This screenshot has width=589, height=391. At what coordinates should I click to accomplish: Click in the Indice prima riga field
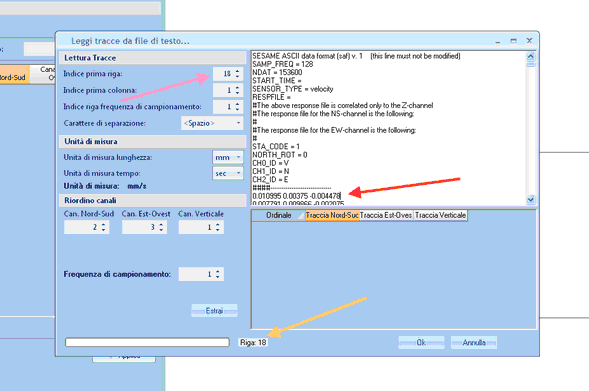[224, 74]
